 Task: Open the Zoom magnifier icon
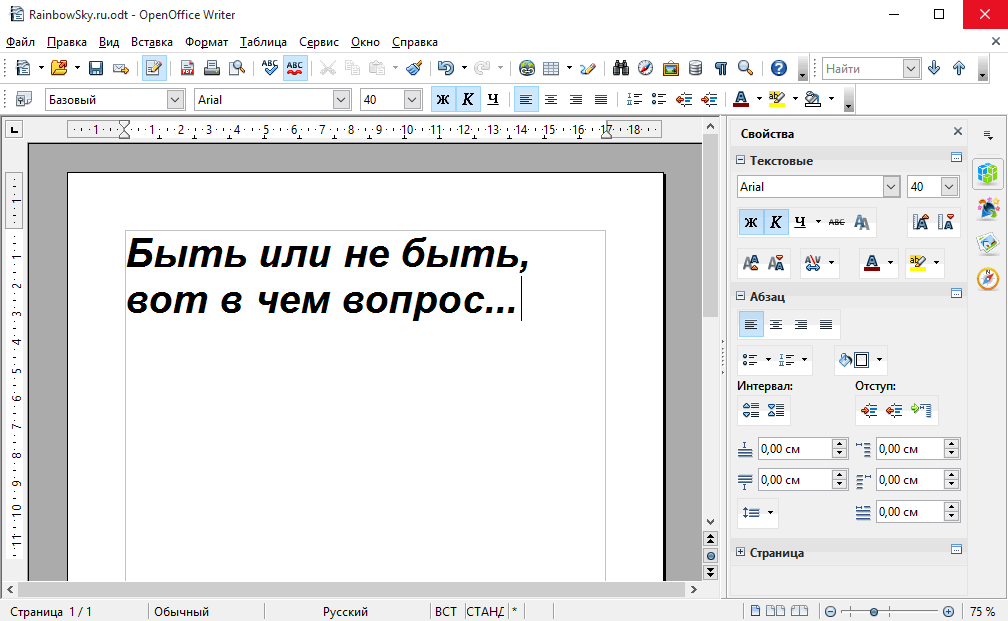coord(746,68)
